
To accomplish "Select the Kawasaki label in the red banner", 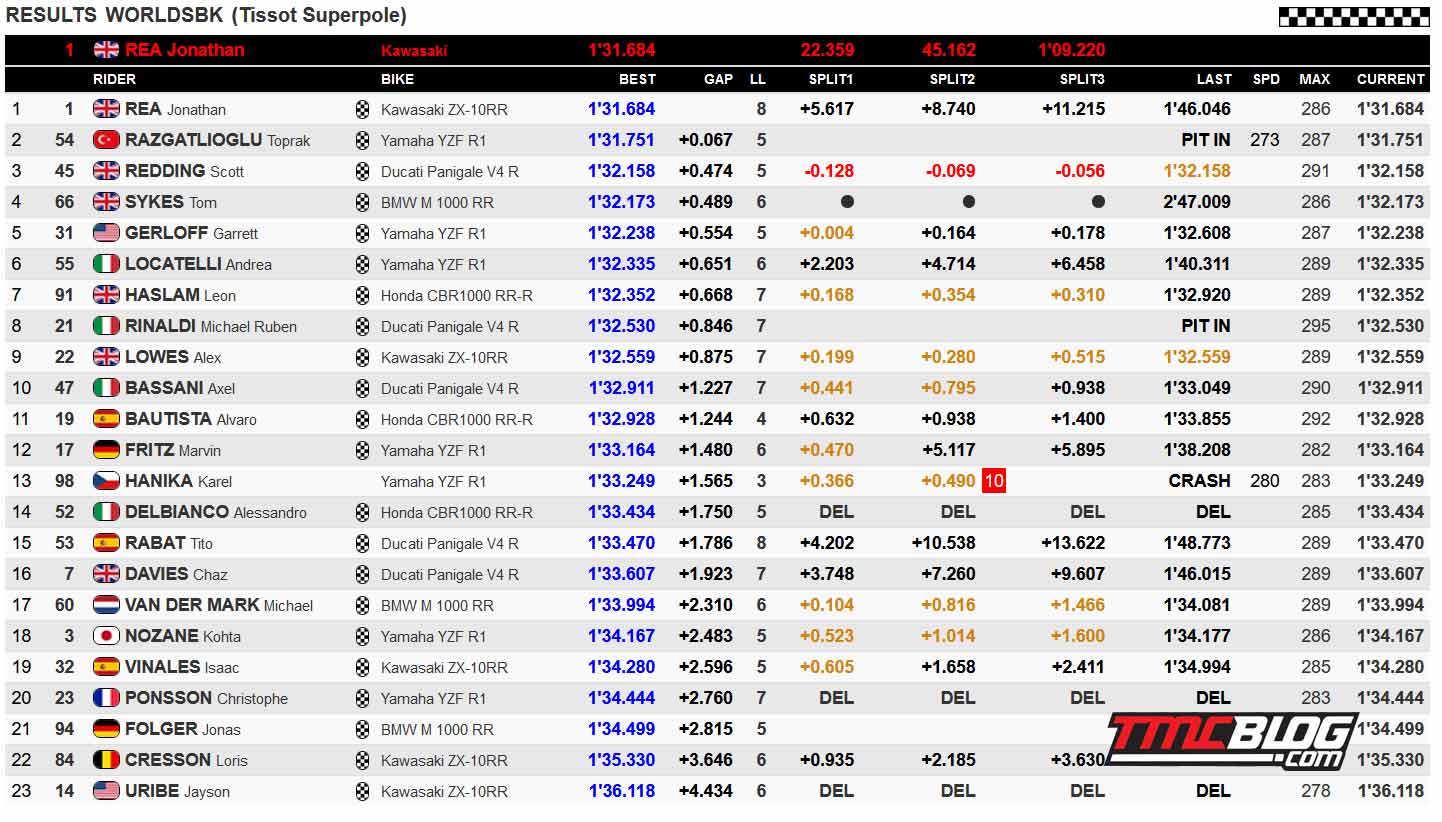I will pyautogui.click(x=414, y=51).
